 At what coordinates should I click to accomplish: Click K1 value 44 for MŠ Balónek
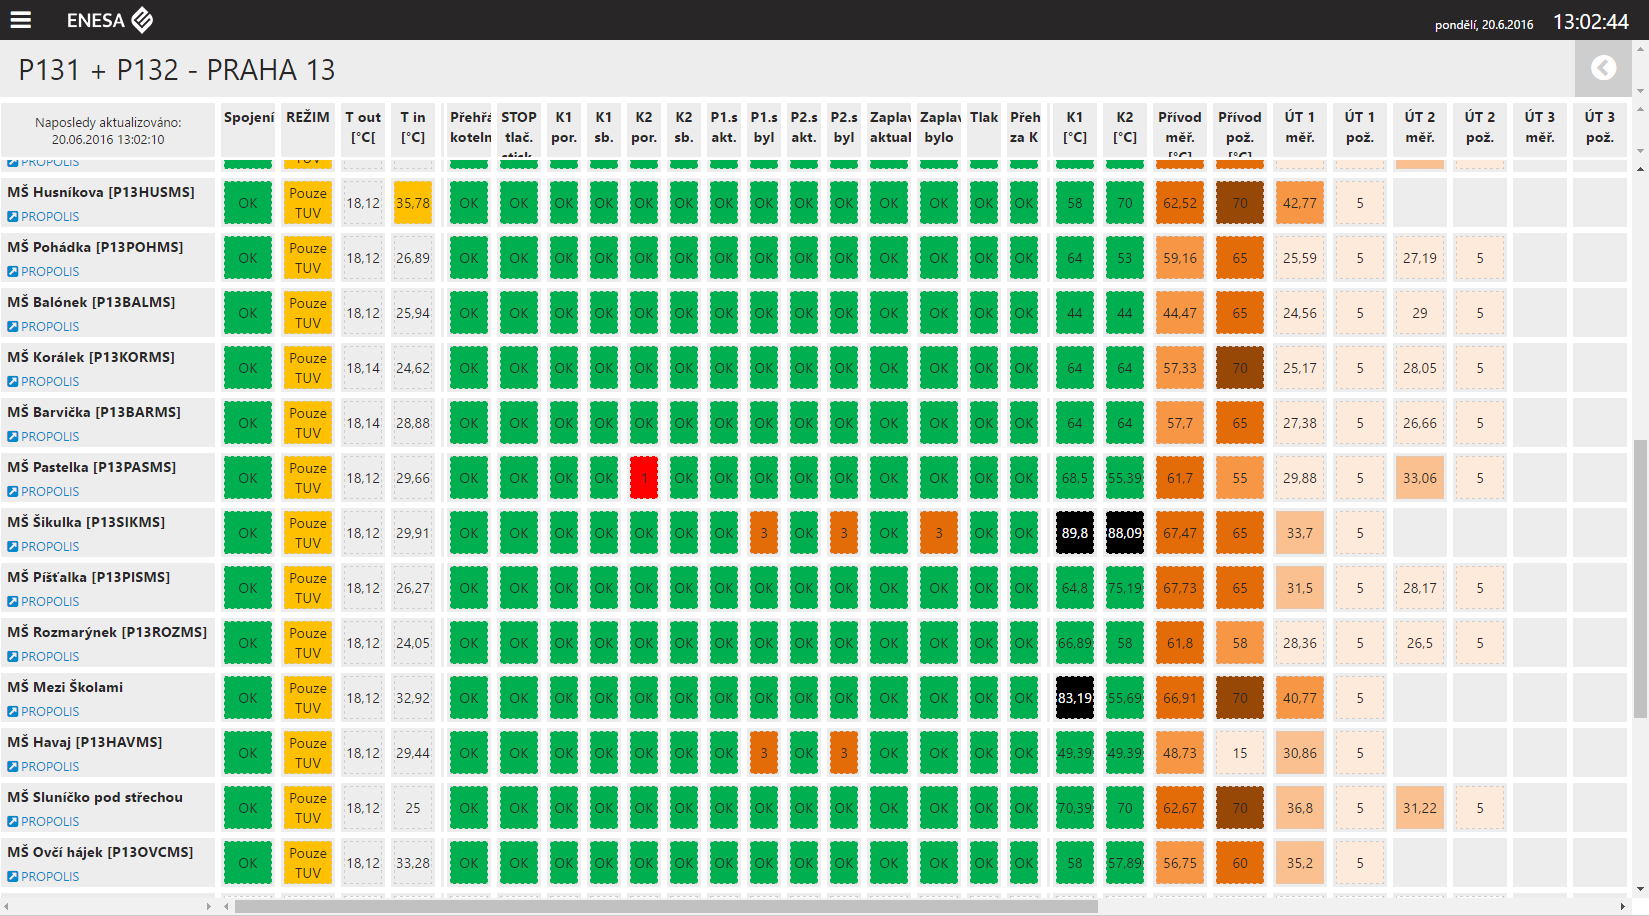pos(1075,313)
